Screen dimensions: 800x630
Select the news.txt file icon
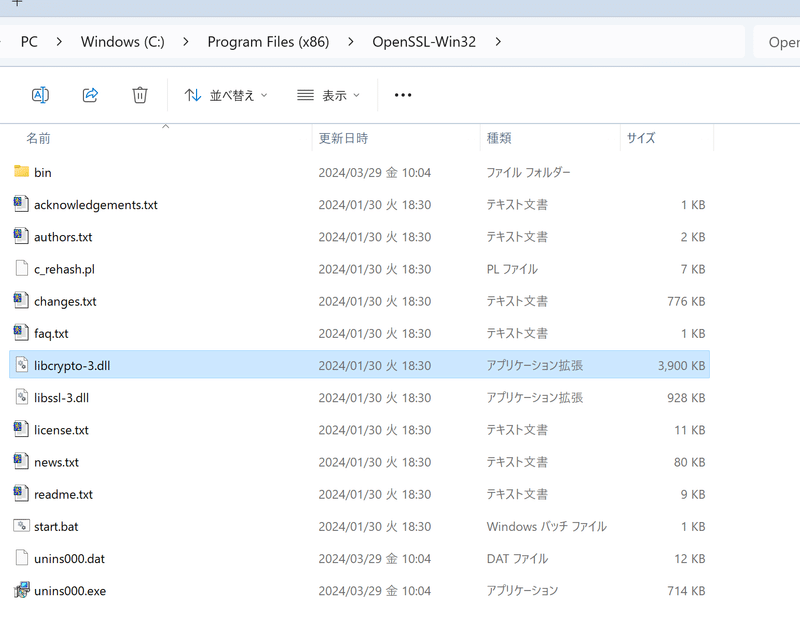[x=21, y=461]
